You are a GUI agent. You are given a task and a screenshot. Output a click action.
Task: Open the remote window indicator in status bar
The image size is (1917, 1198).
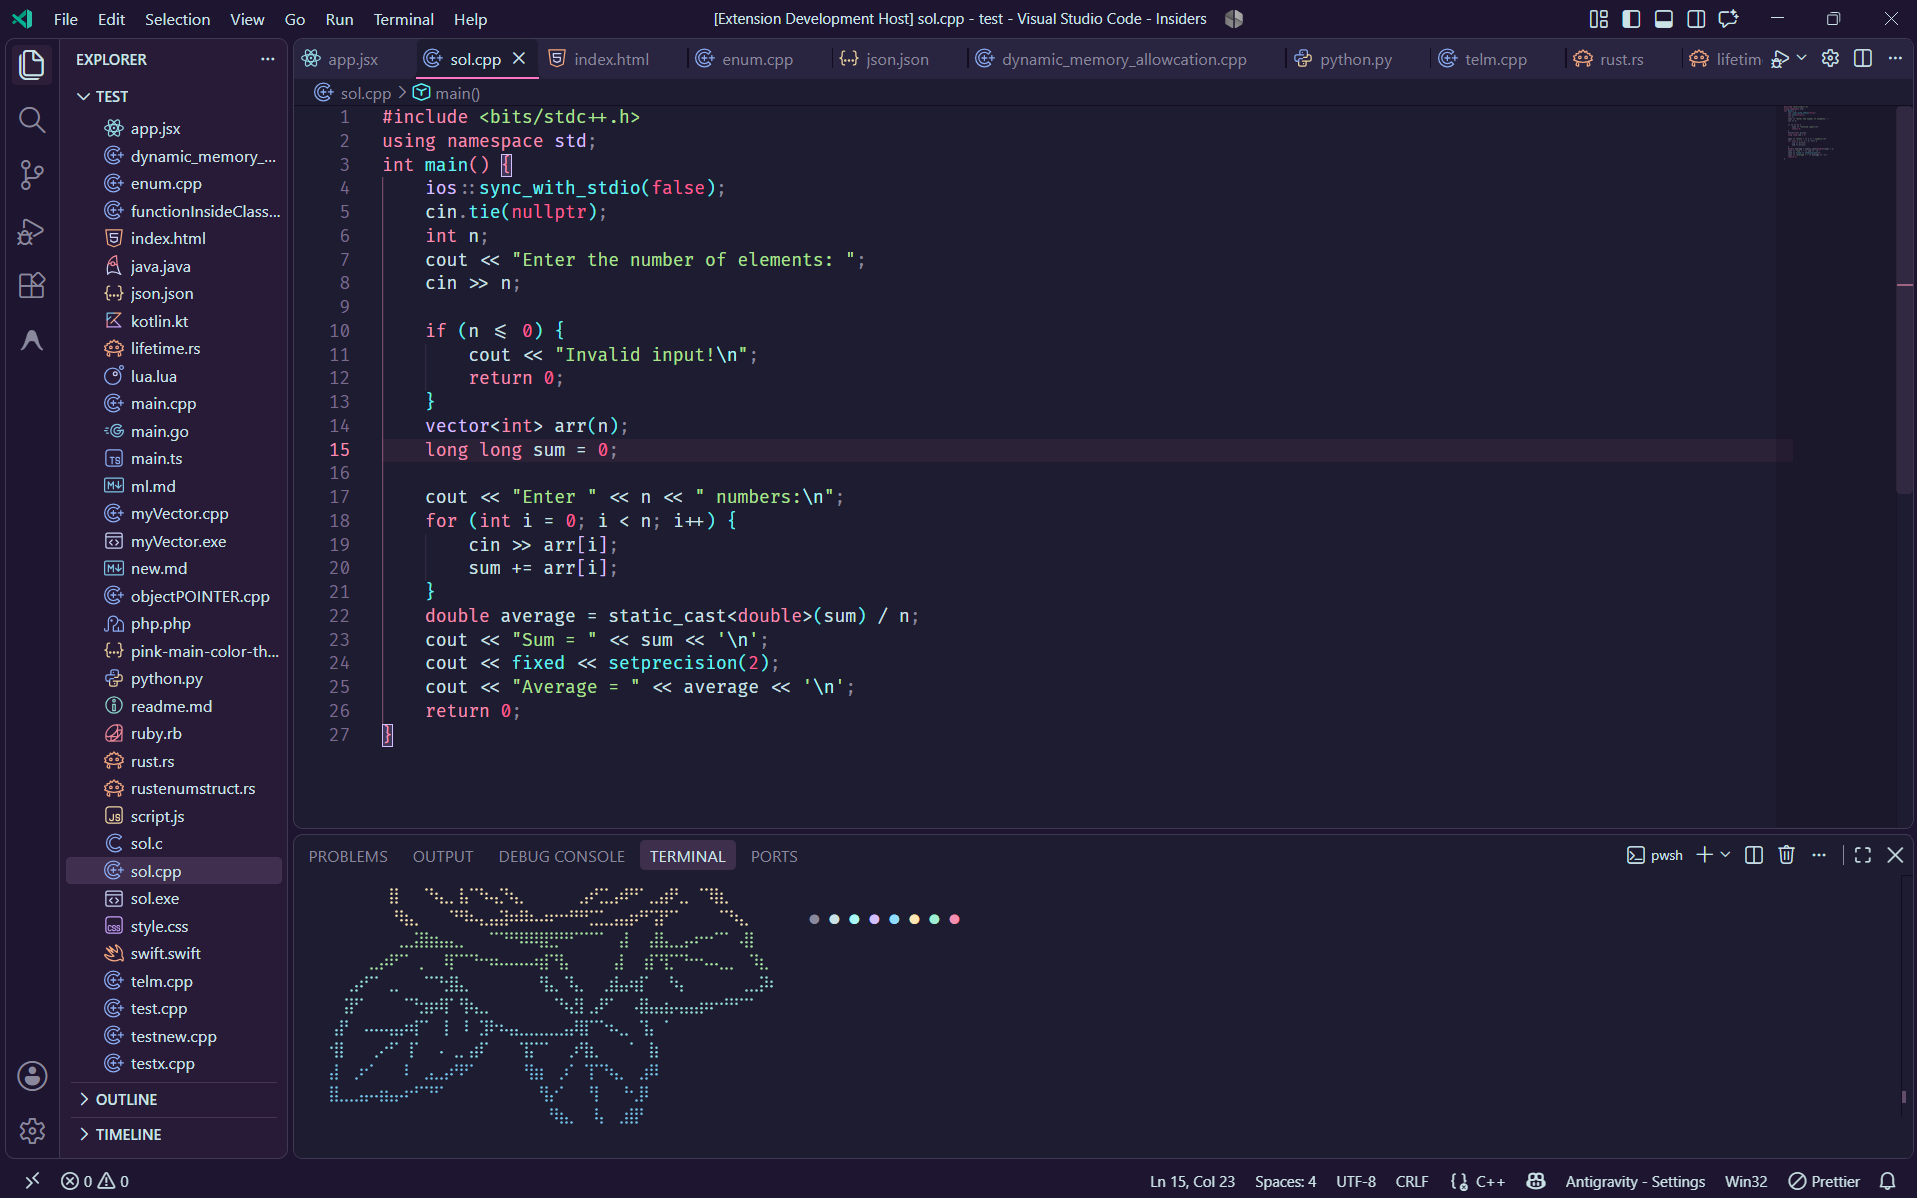[x=32, y=1181]
